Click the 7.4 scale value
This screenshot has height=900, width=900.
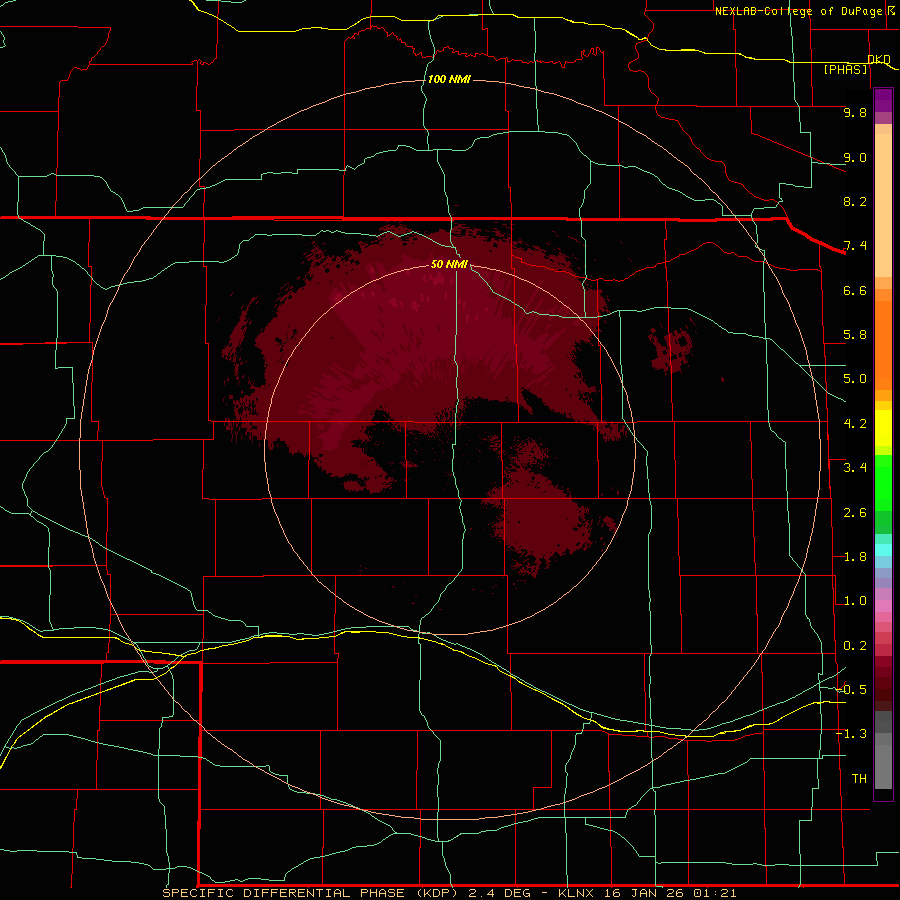[855, 246]
